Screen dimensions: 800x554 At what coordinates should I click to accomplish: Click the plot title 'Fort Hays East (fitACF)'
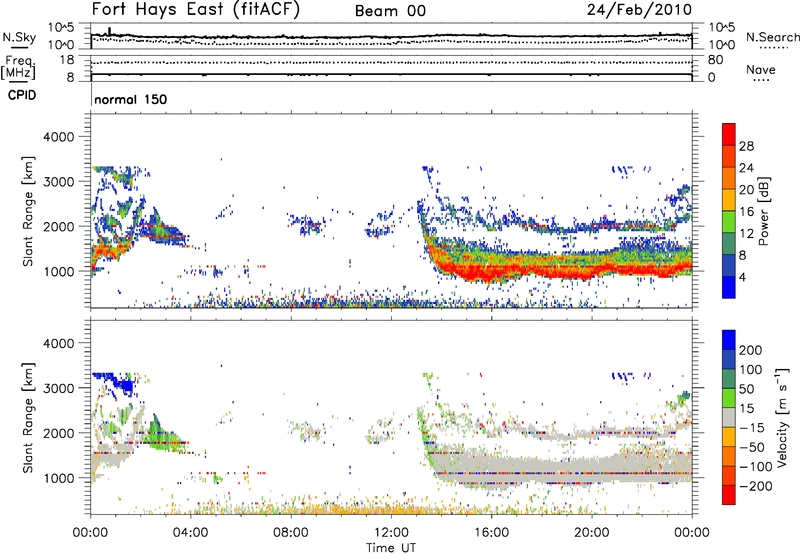195,9
